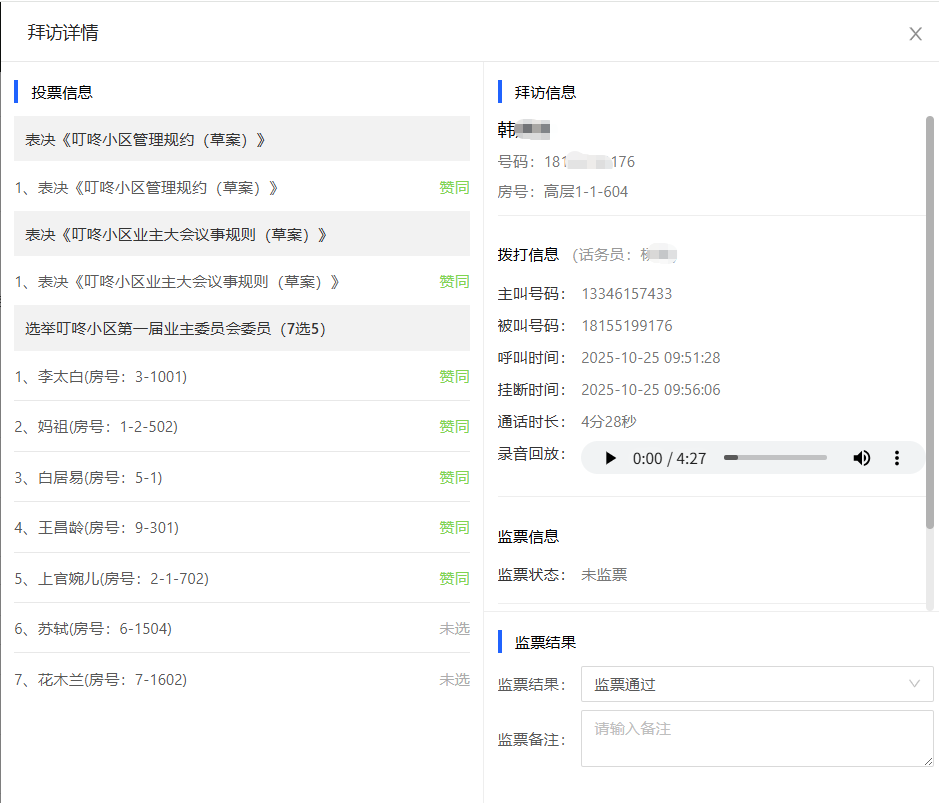Click the 表决《叮咚小区业主大会议事规则（草案）》 header
The width and height of the screenshot is (939, 803).
[241, 234]
